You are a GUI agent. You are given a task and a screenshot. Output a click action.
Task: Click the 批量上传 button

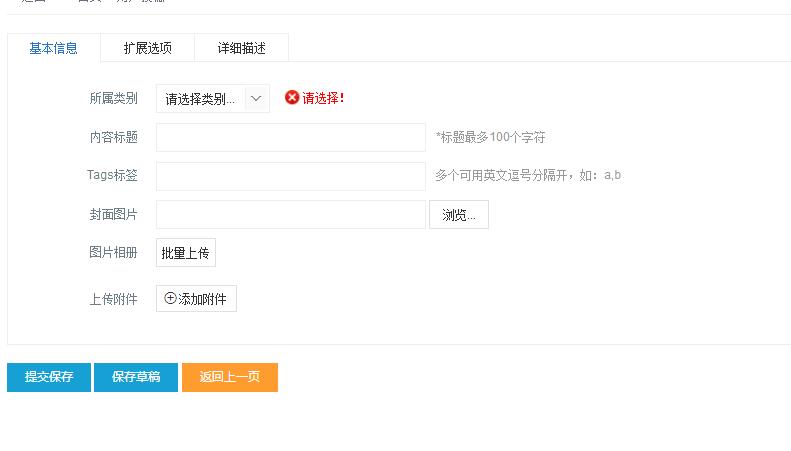pyautogui.click(x=186, y=253)
